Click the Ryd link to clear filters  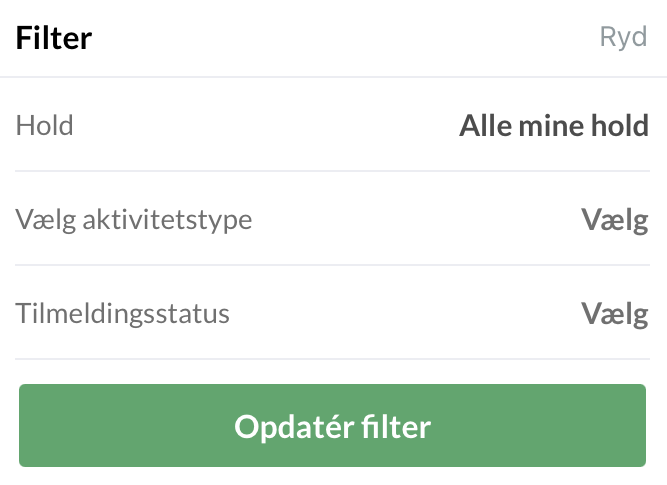pos(623,38)
